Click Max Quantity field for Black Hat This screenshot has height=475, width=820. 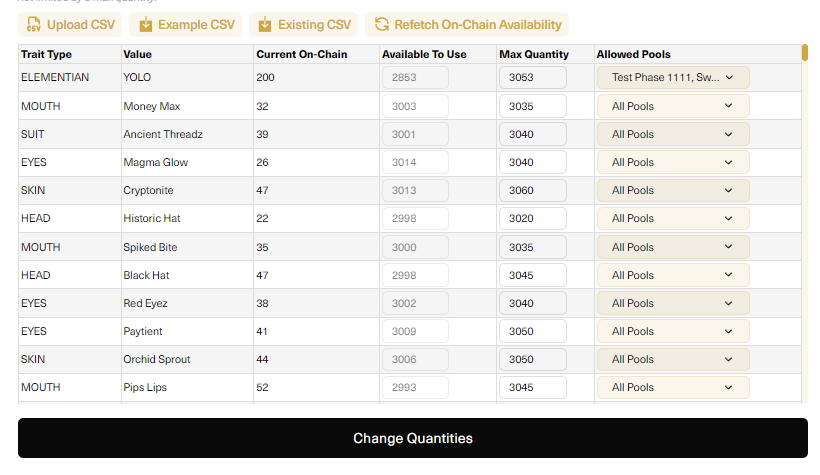533,275
